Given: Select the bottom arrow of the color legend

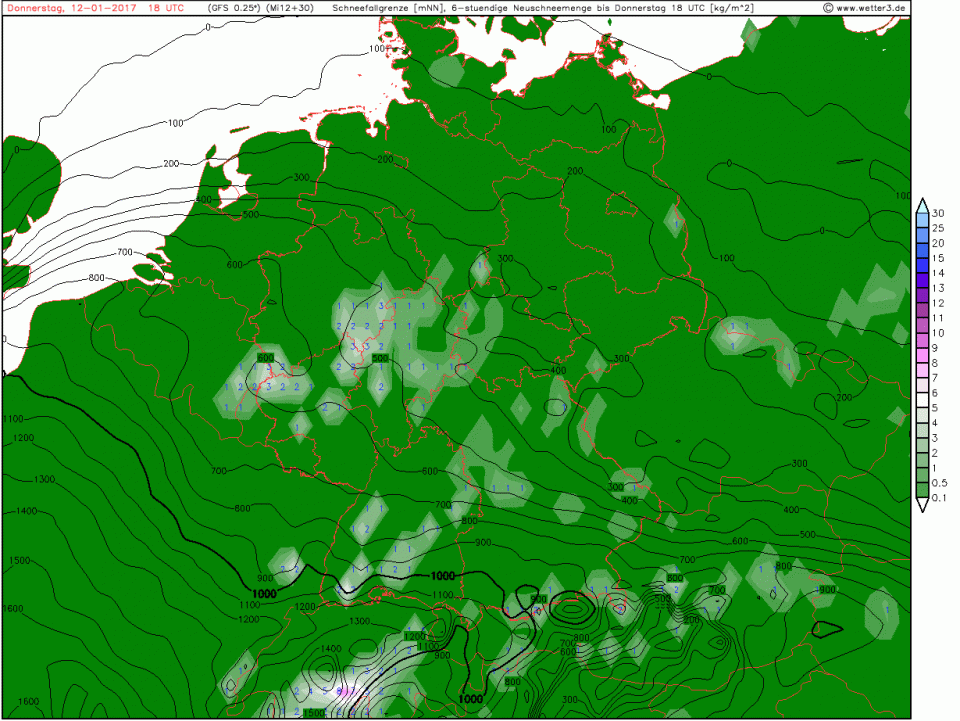Looking at the screenshot, I should pos(923,506).
